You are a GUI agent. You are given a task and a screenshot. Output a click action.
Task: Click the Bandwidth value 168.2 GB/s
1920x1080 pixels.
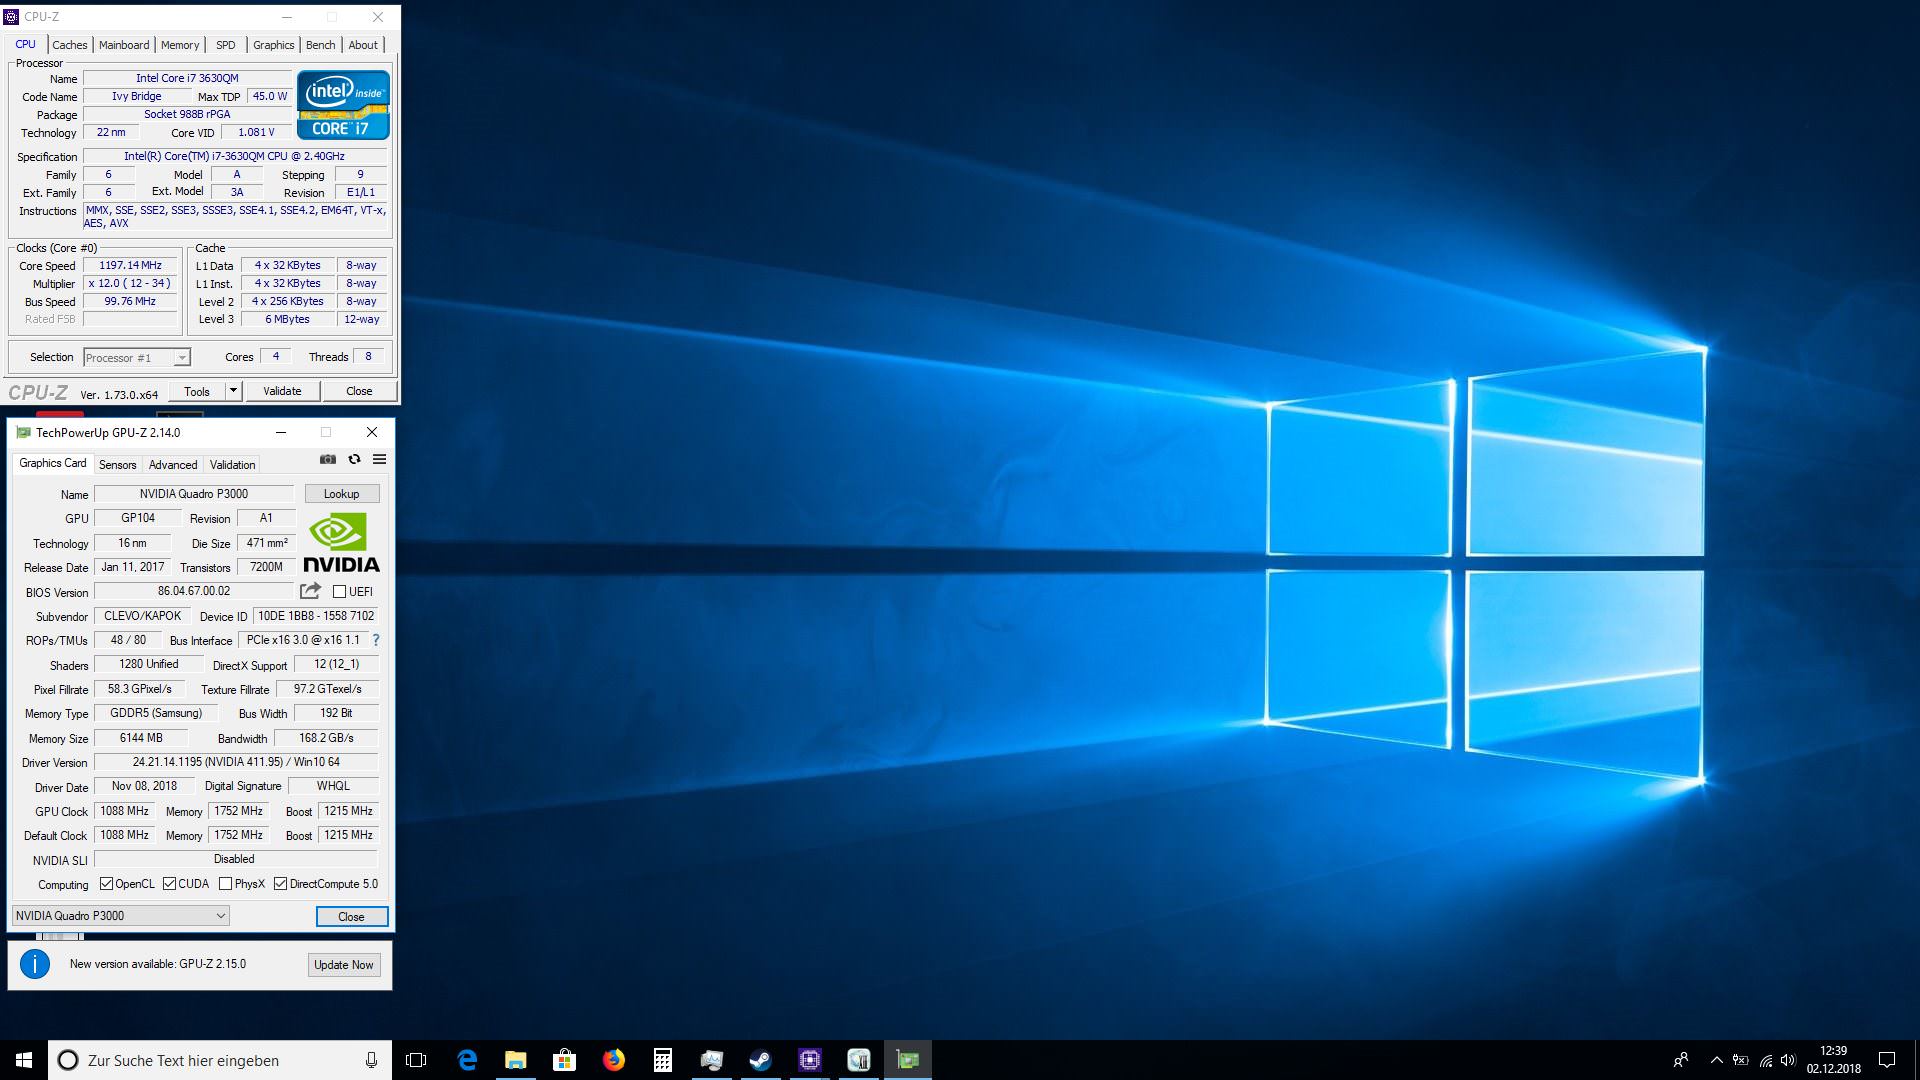326,738
